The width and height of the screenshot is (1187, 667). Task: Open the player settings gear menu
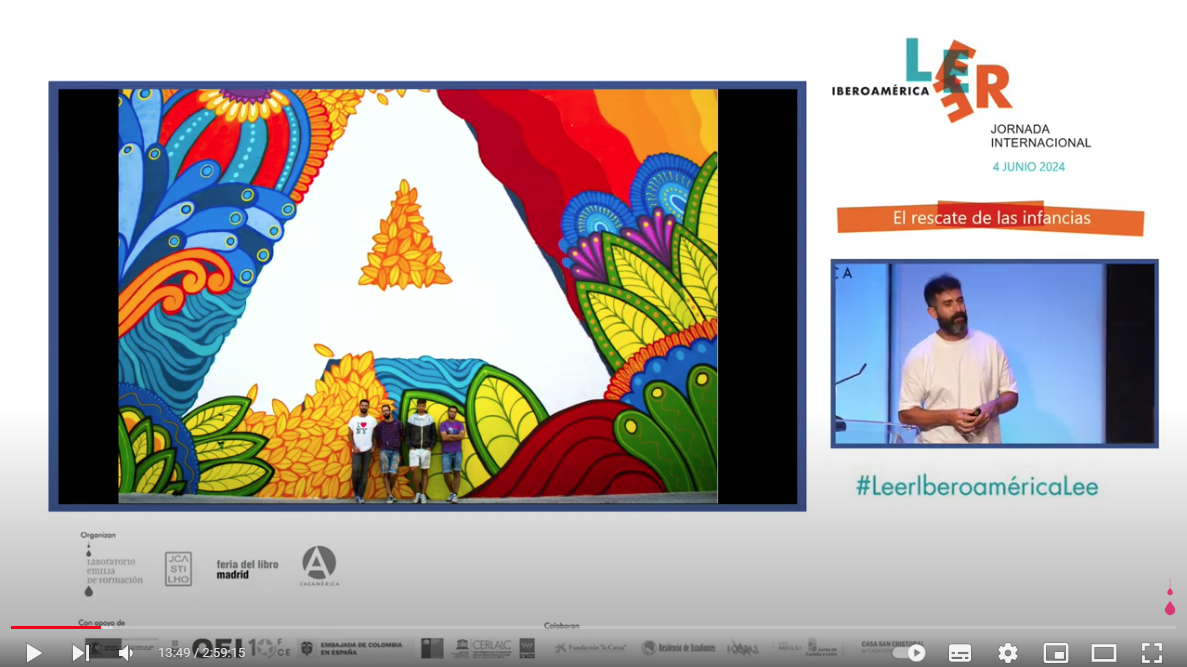click(1007, 653)
